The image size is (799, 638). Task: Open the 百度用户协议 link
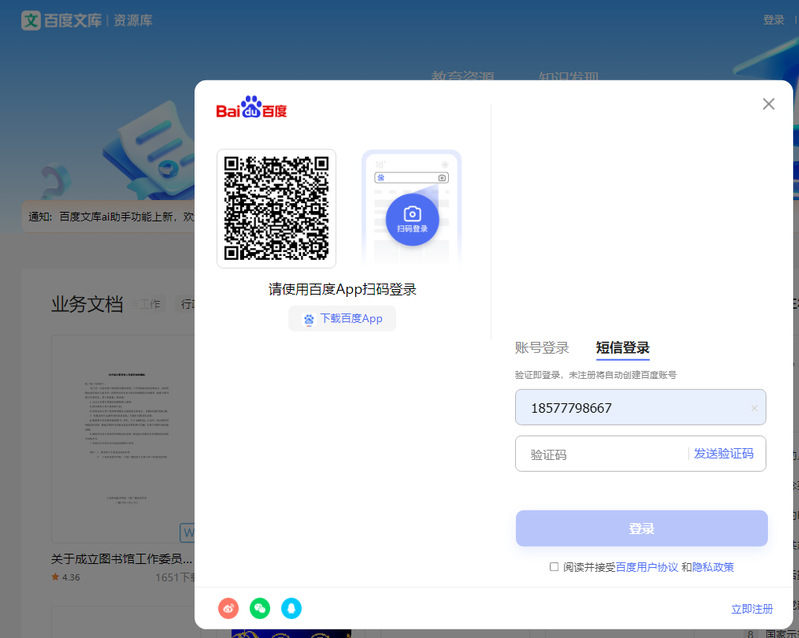pyautogui.click(x=647, y=567)
